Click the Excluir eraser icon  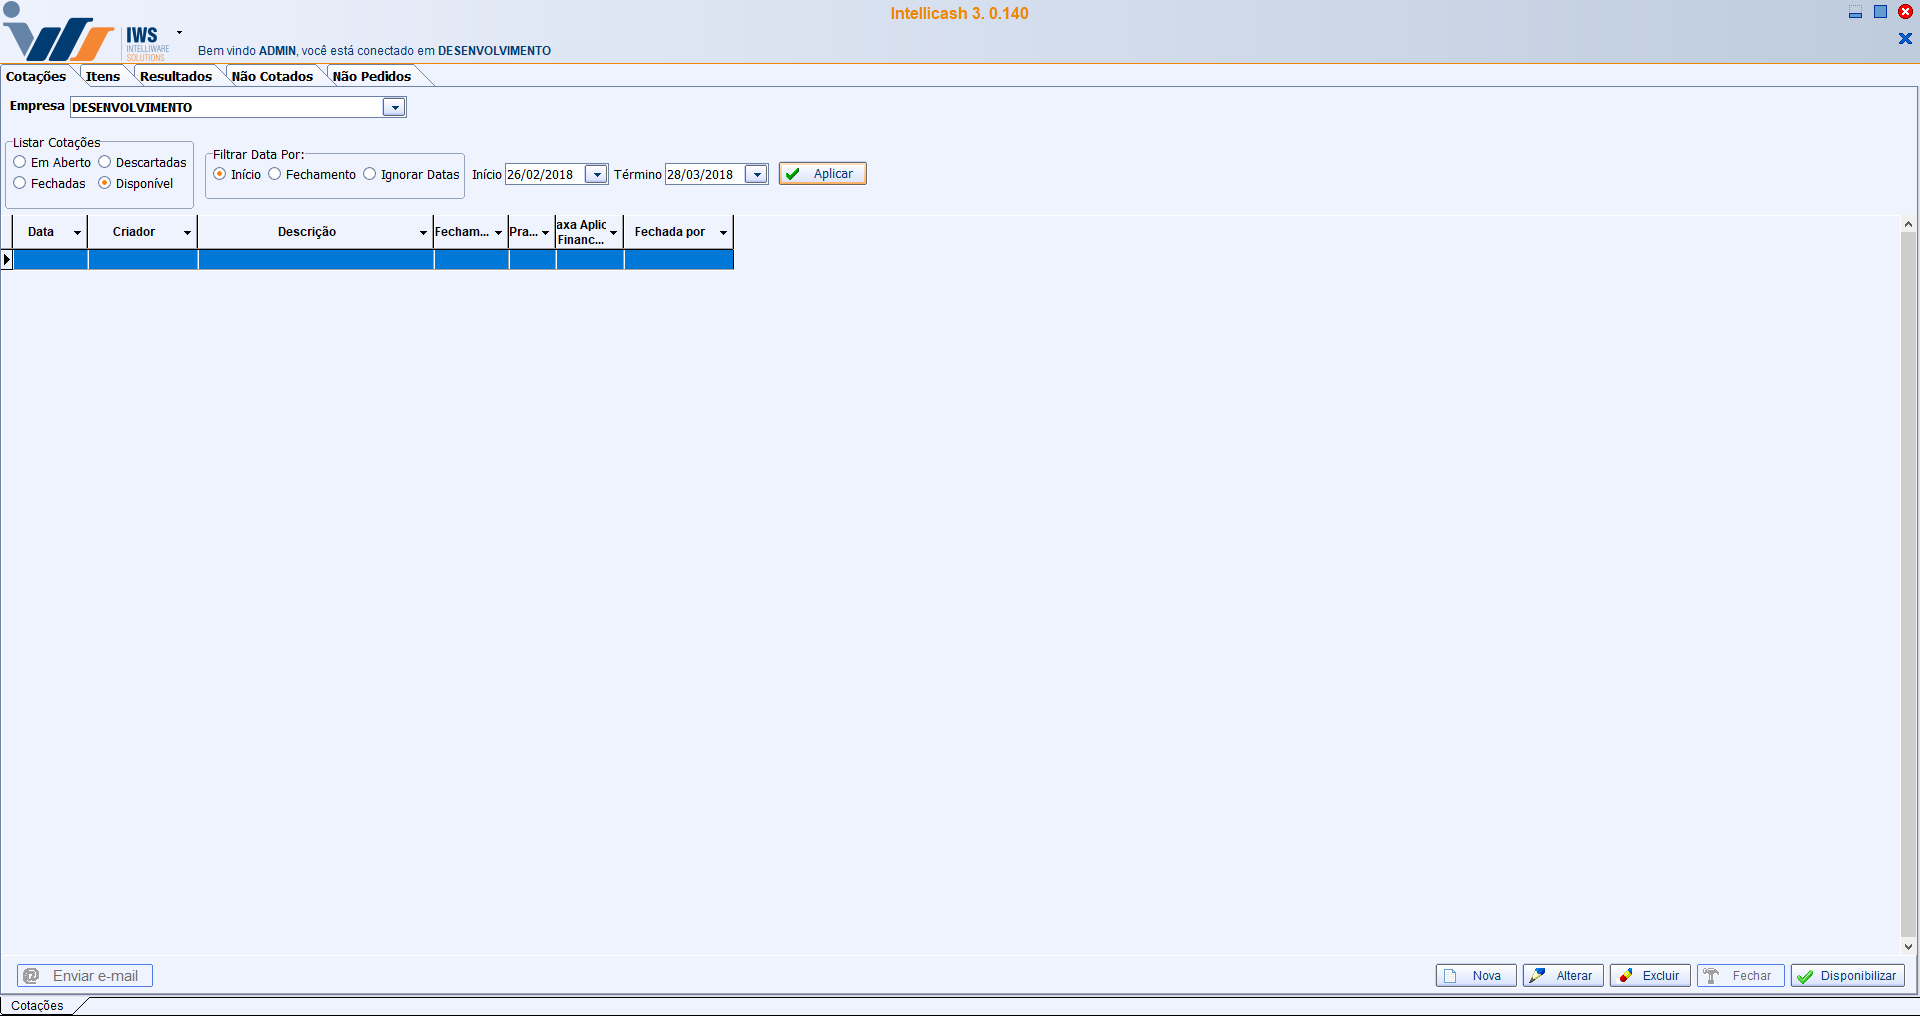click(1626, 976)
